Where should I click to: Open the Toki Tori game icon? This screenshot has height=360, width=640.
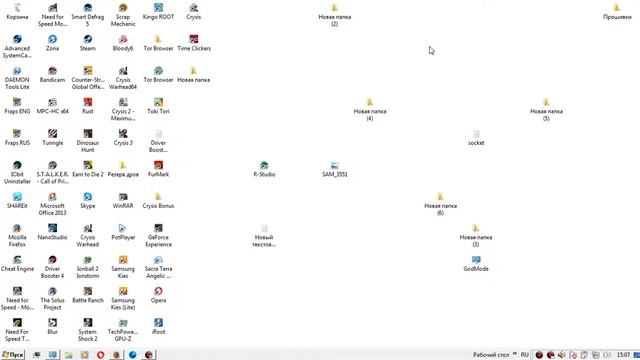(x=158, y=106)
